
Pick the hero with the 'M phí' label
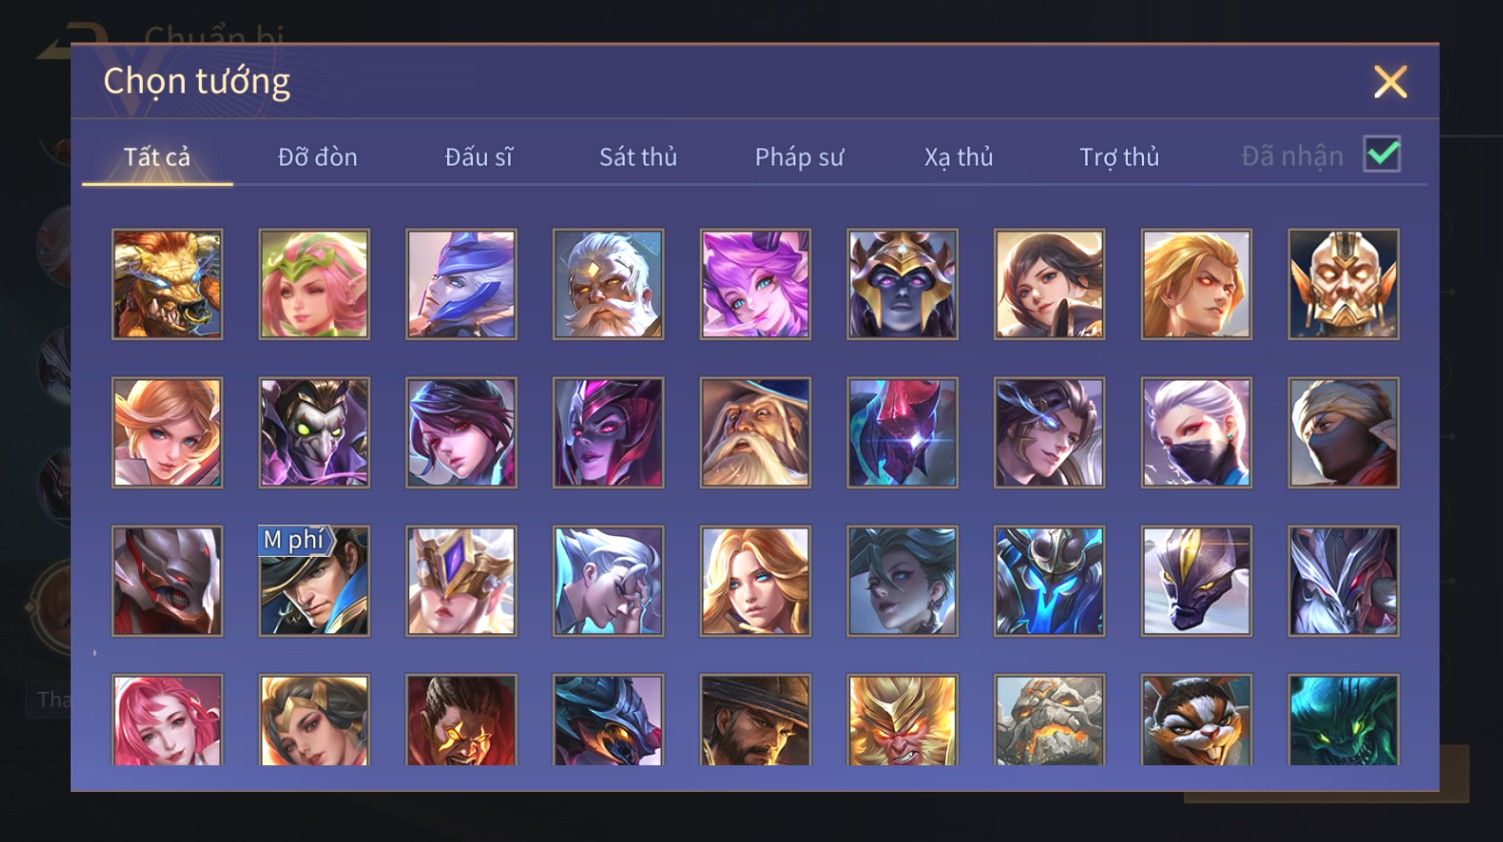pyautogui.click(x=314, y=581)
